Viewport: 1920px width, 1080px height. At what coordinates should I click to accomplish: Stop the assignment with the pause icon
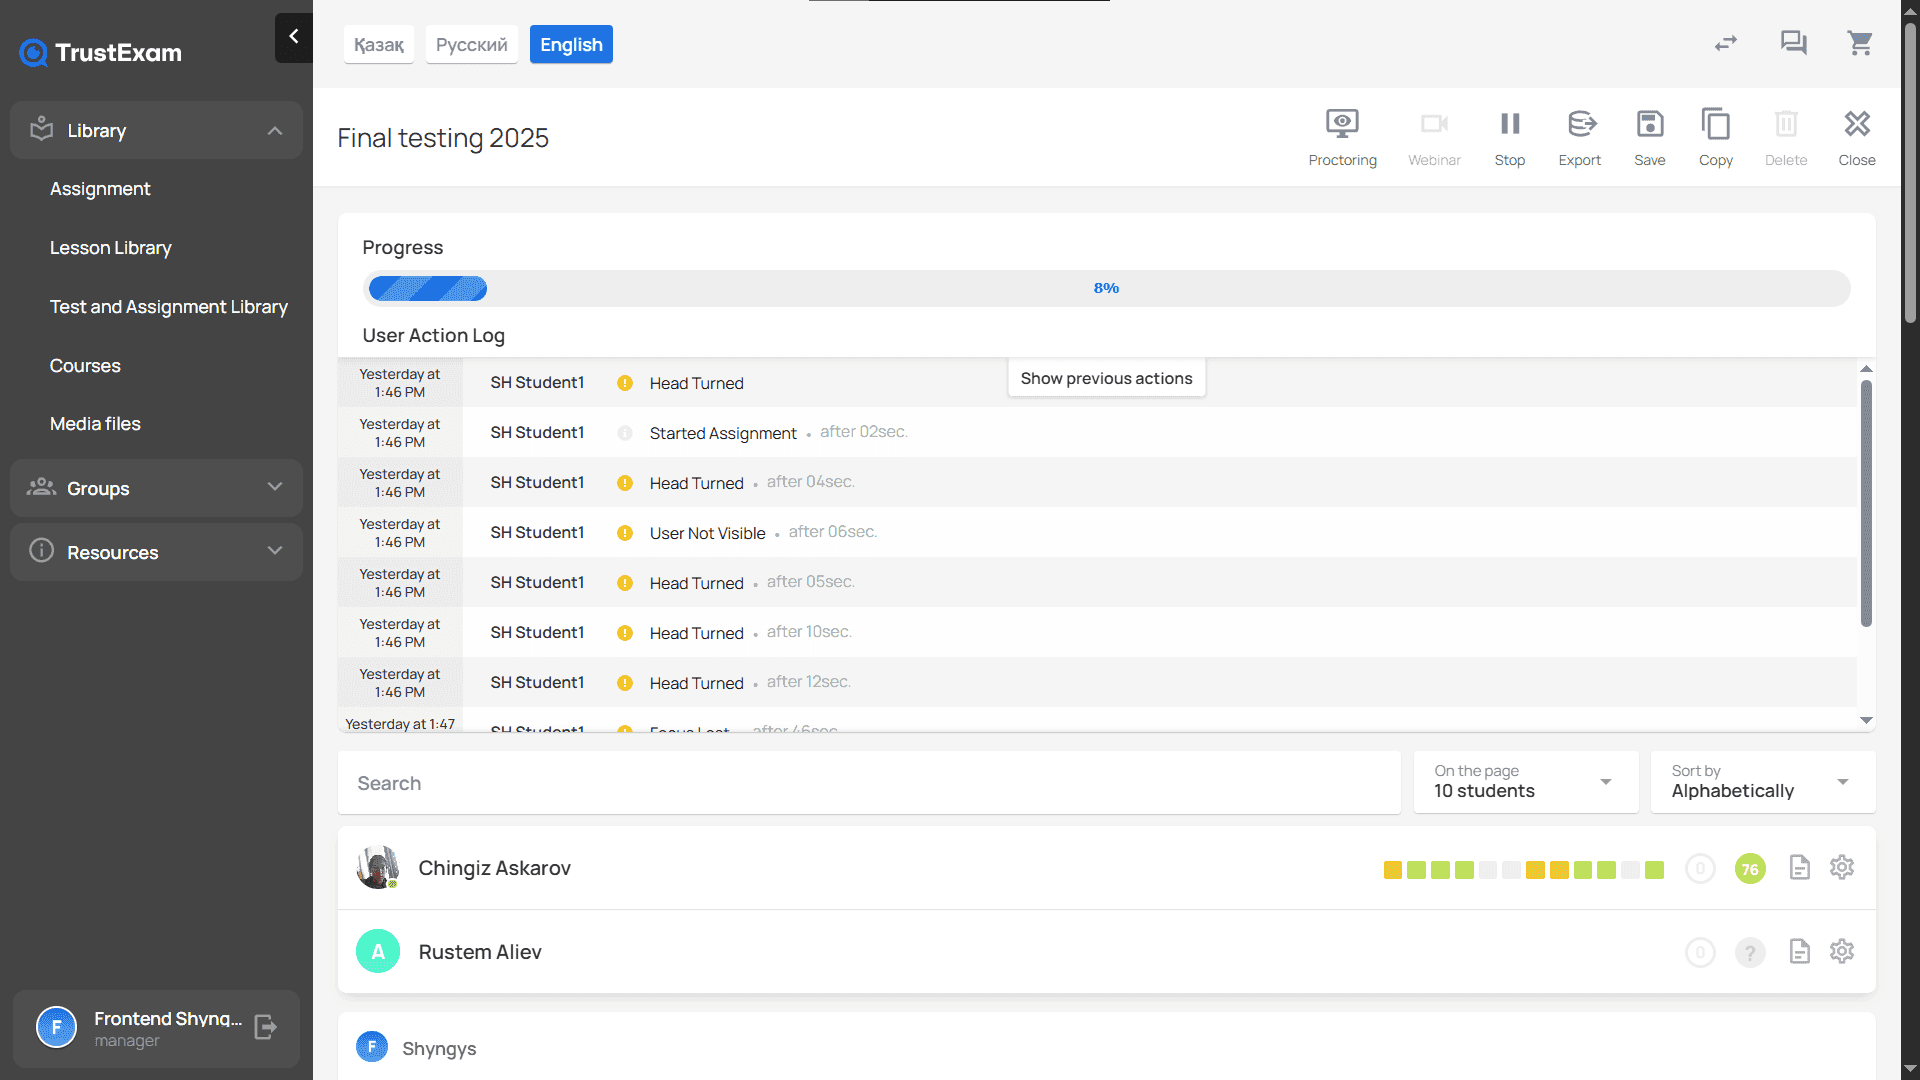1510,124
